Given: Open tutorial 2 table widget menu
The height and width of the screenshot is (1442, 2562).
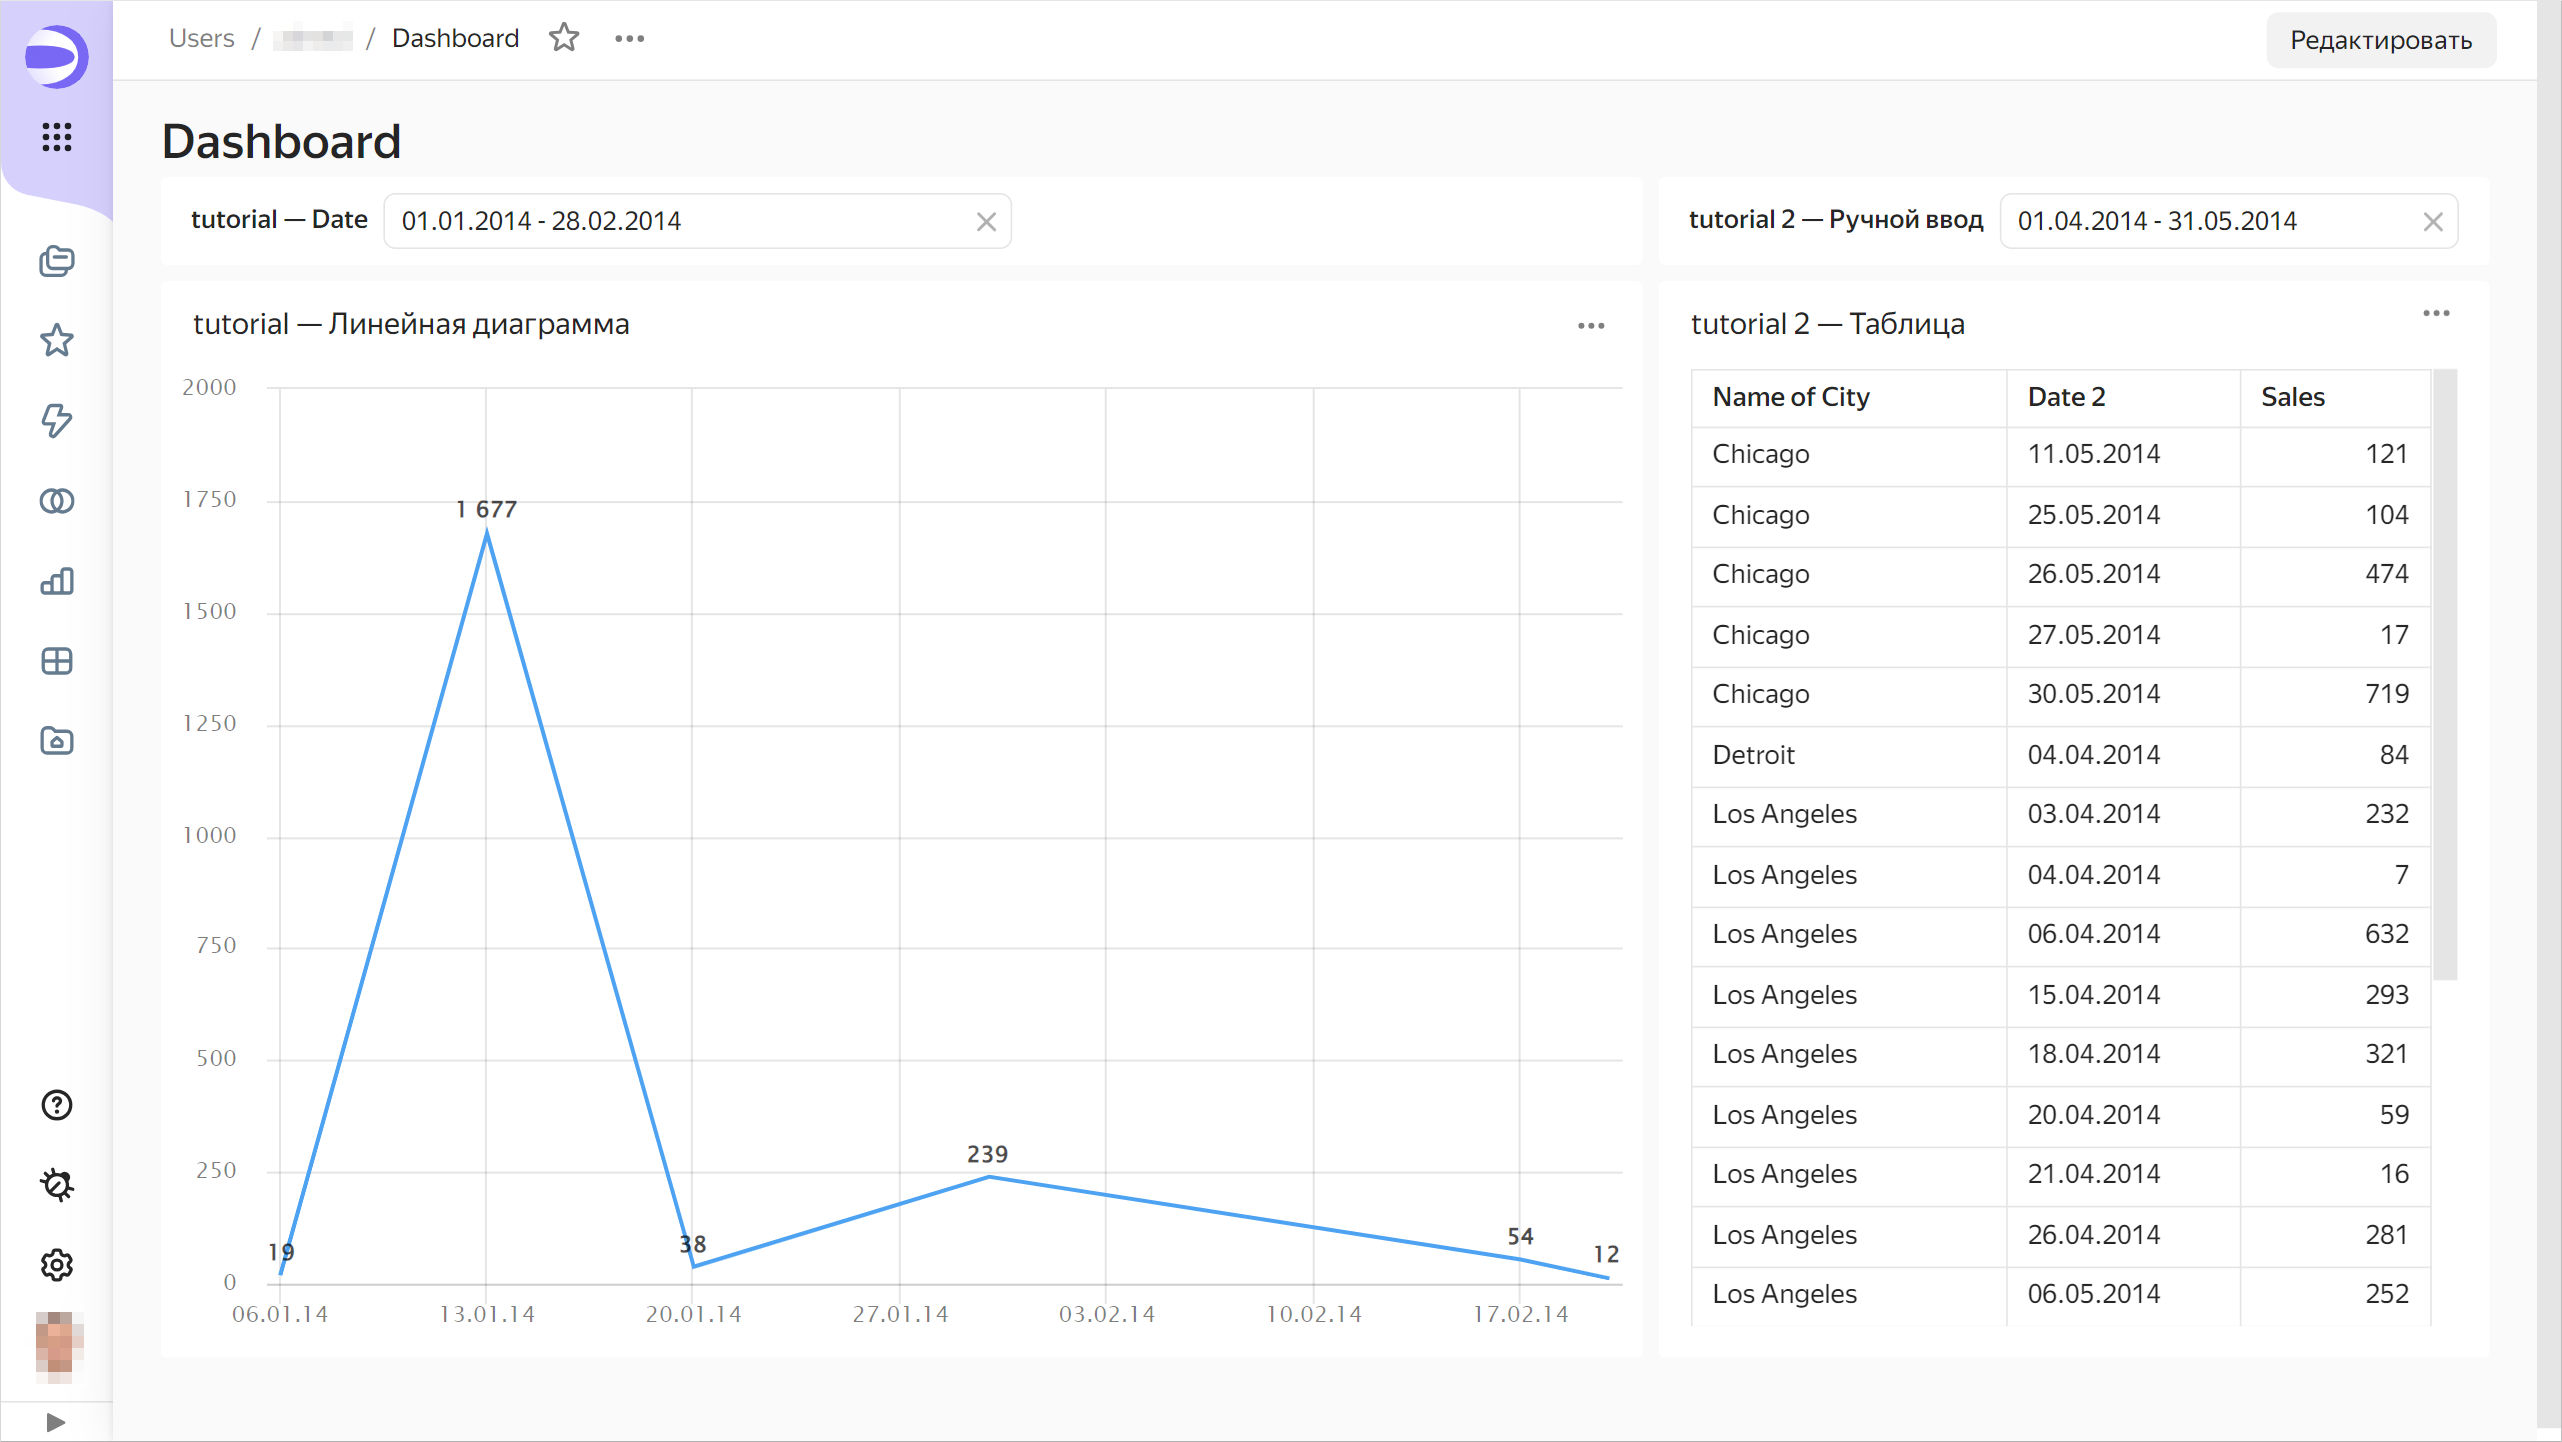Looking at the screenshot, I should click(2436, 314).
